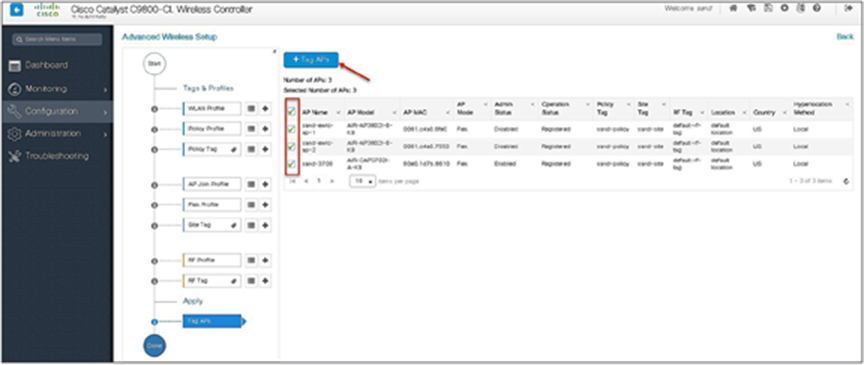
Task: Expand the Monitoring menu chevron
Action: (x=105, y=89)
